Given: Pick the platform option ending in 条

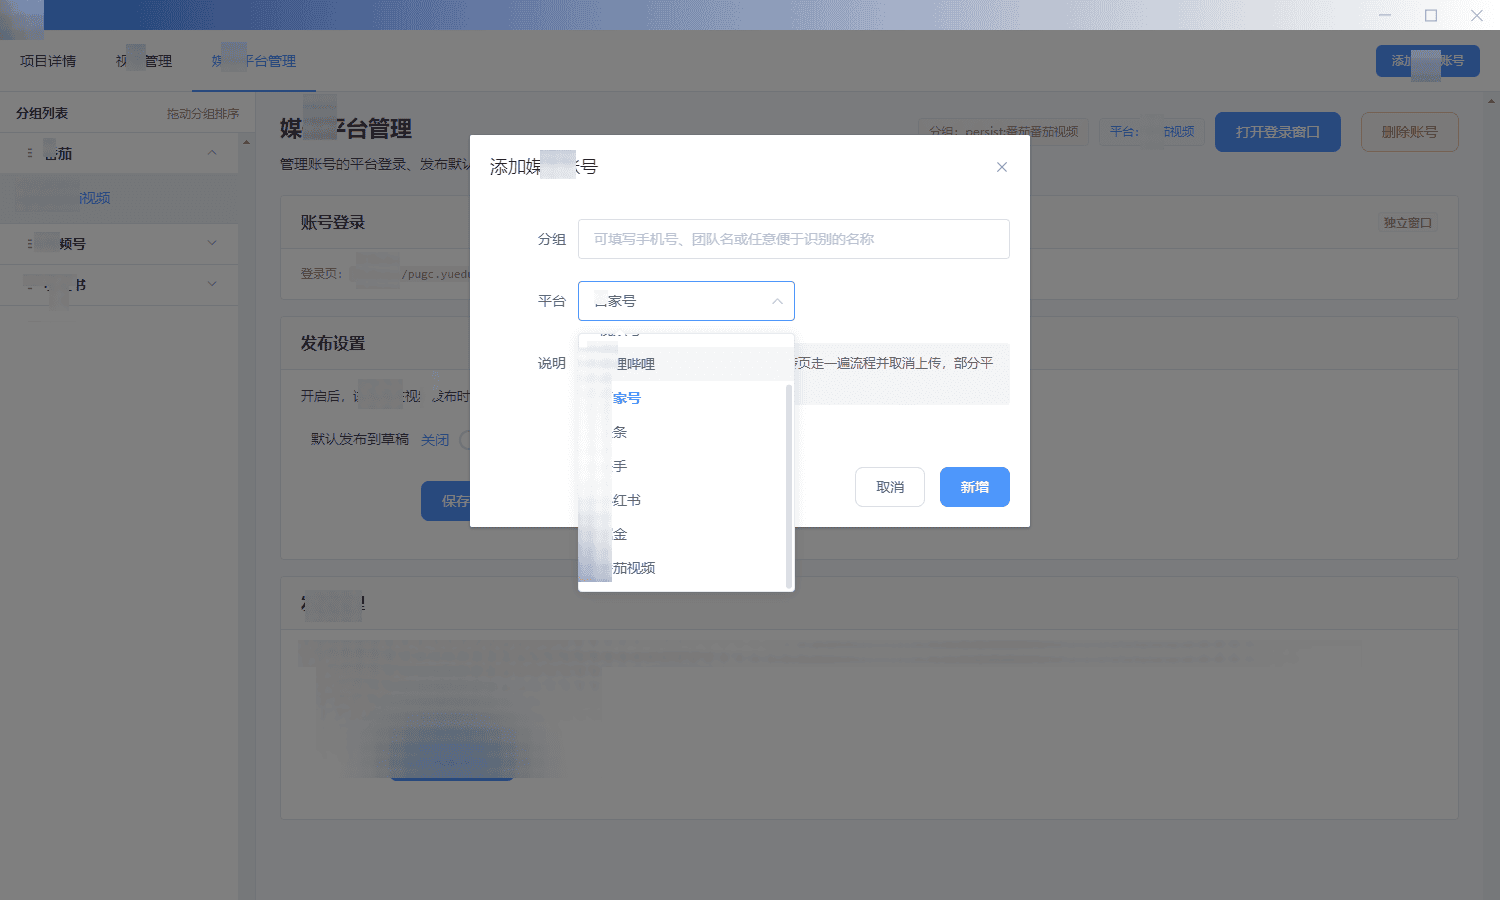Looking at the screenshot, I should pyautogui.click(x=683, y=432).
